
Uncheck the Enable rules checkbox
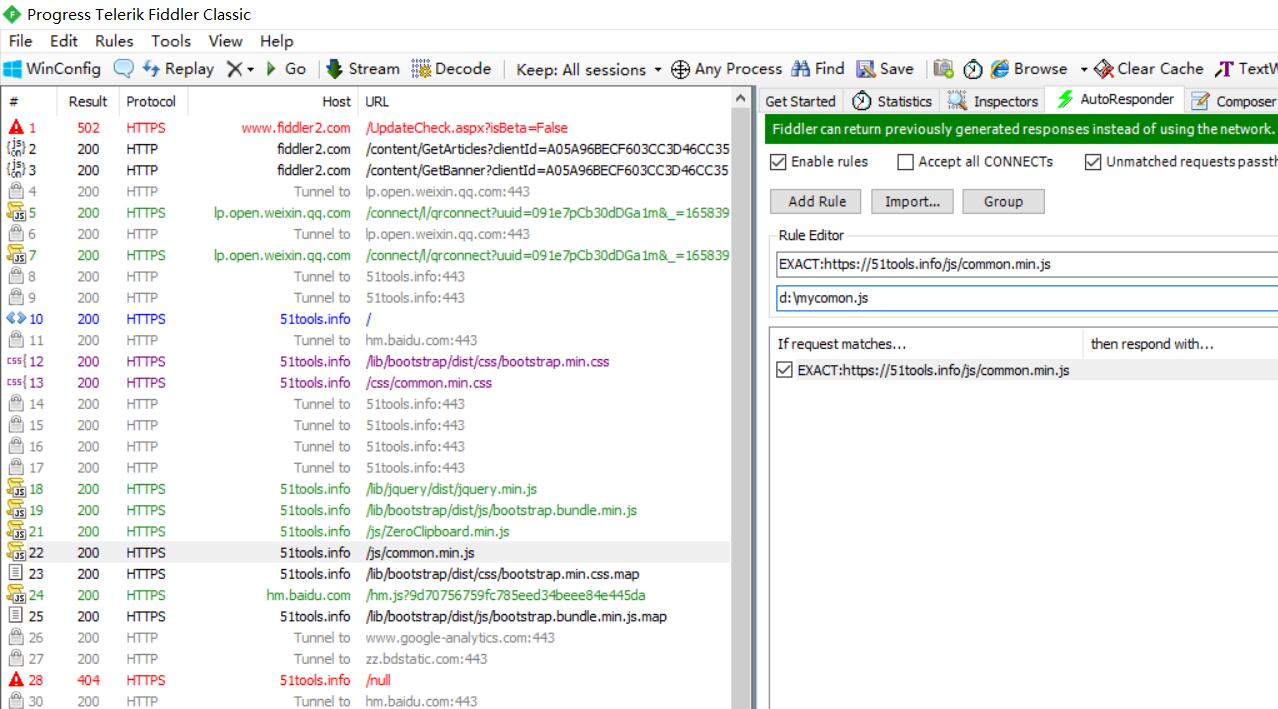click(779, 162)
